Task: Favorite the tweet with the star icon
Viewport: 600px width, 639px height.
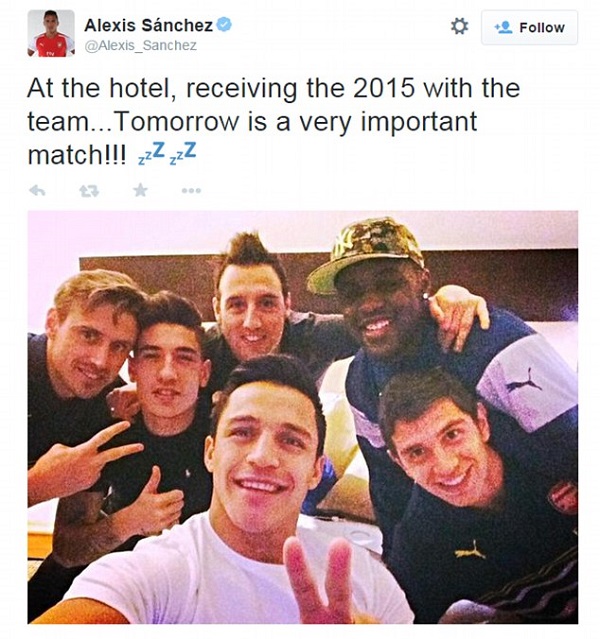Action: tap(141, 190)
